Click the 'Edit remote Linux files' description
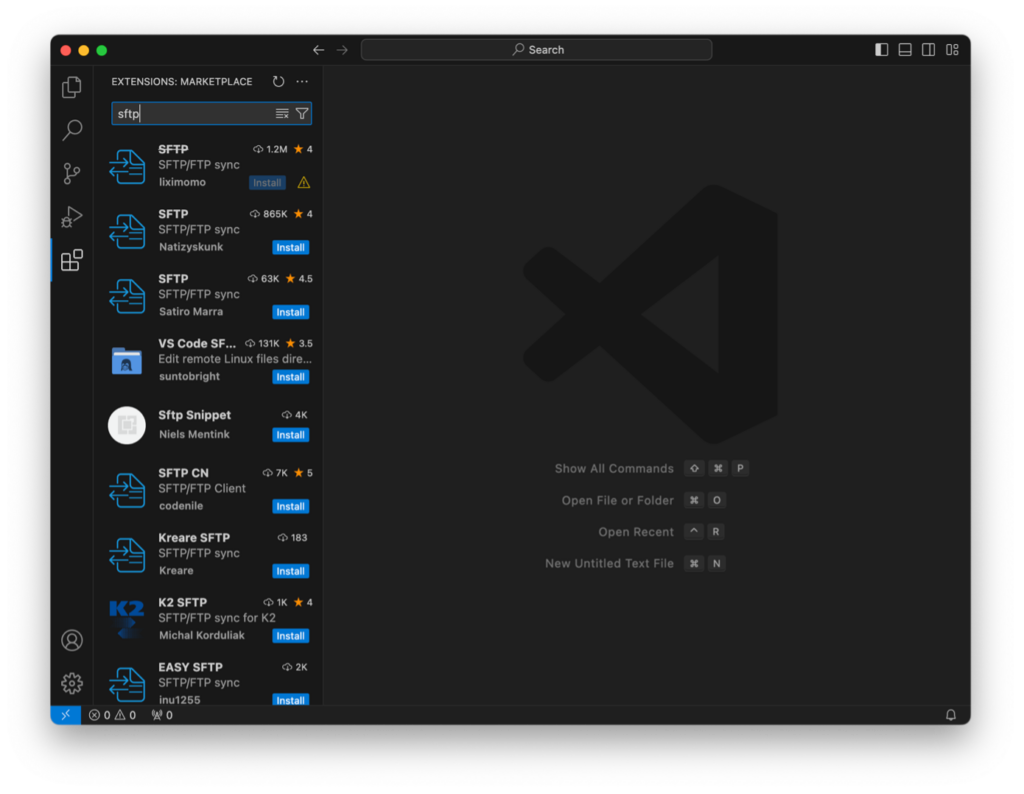The image size is (1024, 794). [235, 359]
